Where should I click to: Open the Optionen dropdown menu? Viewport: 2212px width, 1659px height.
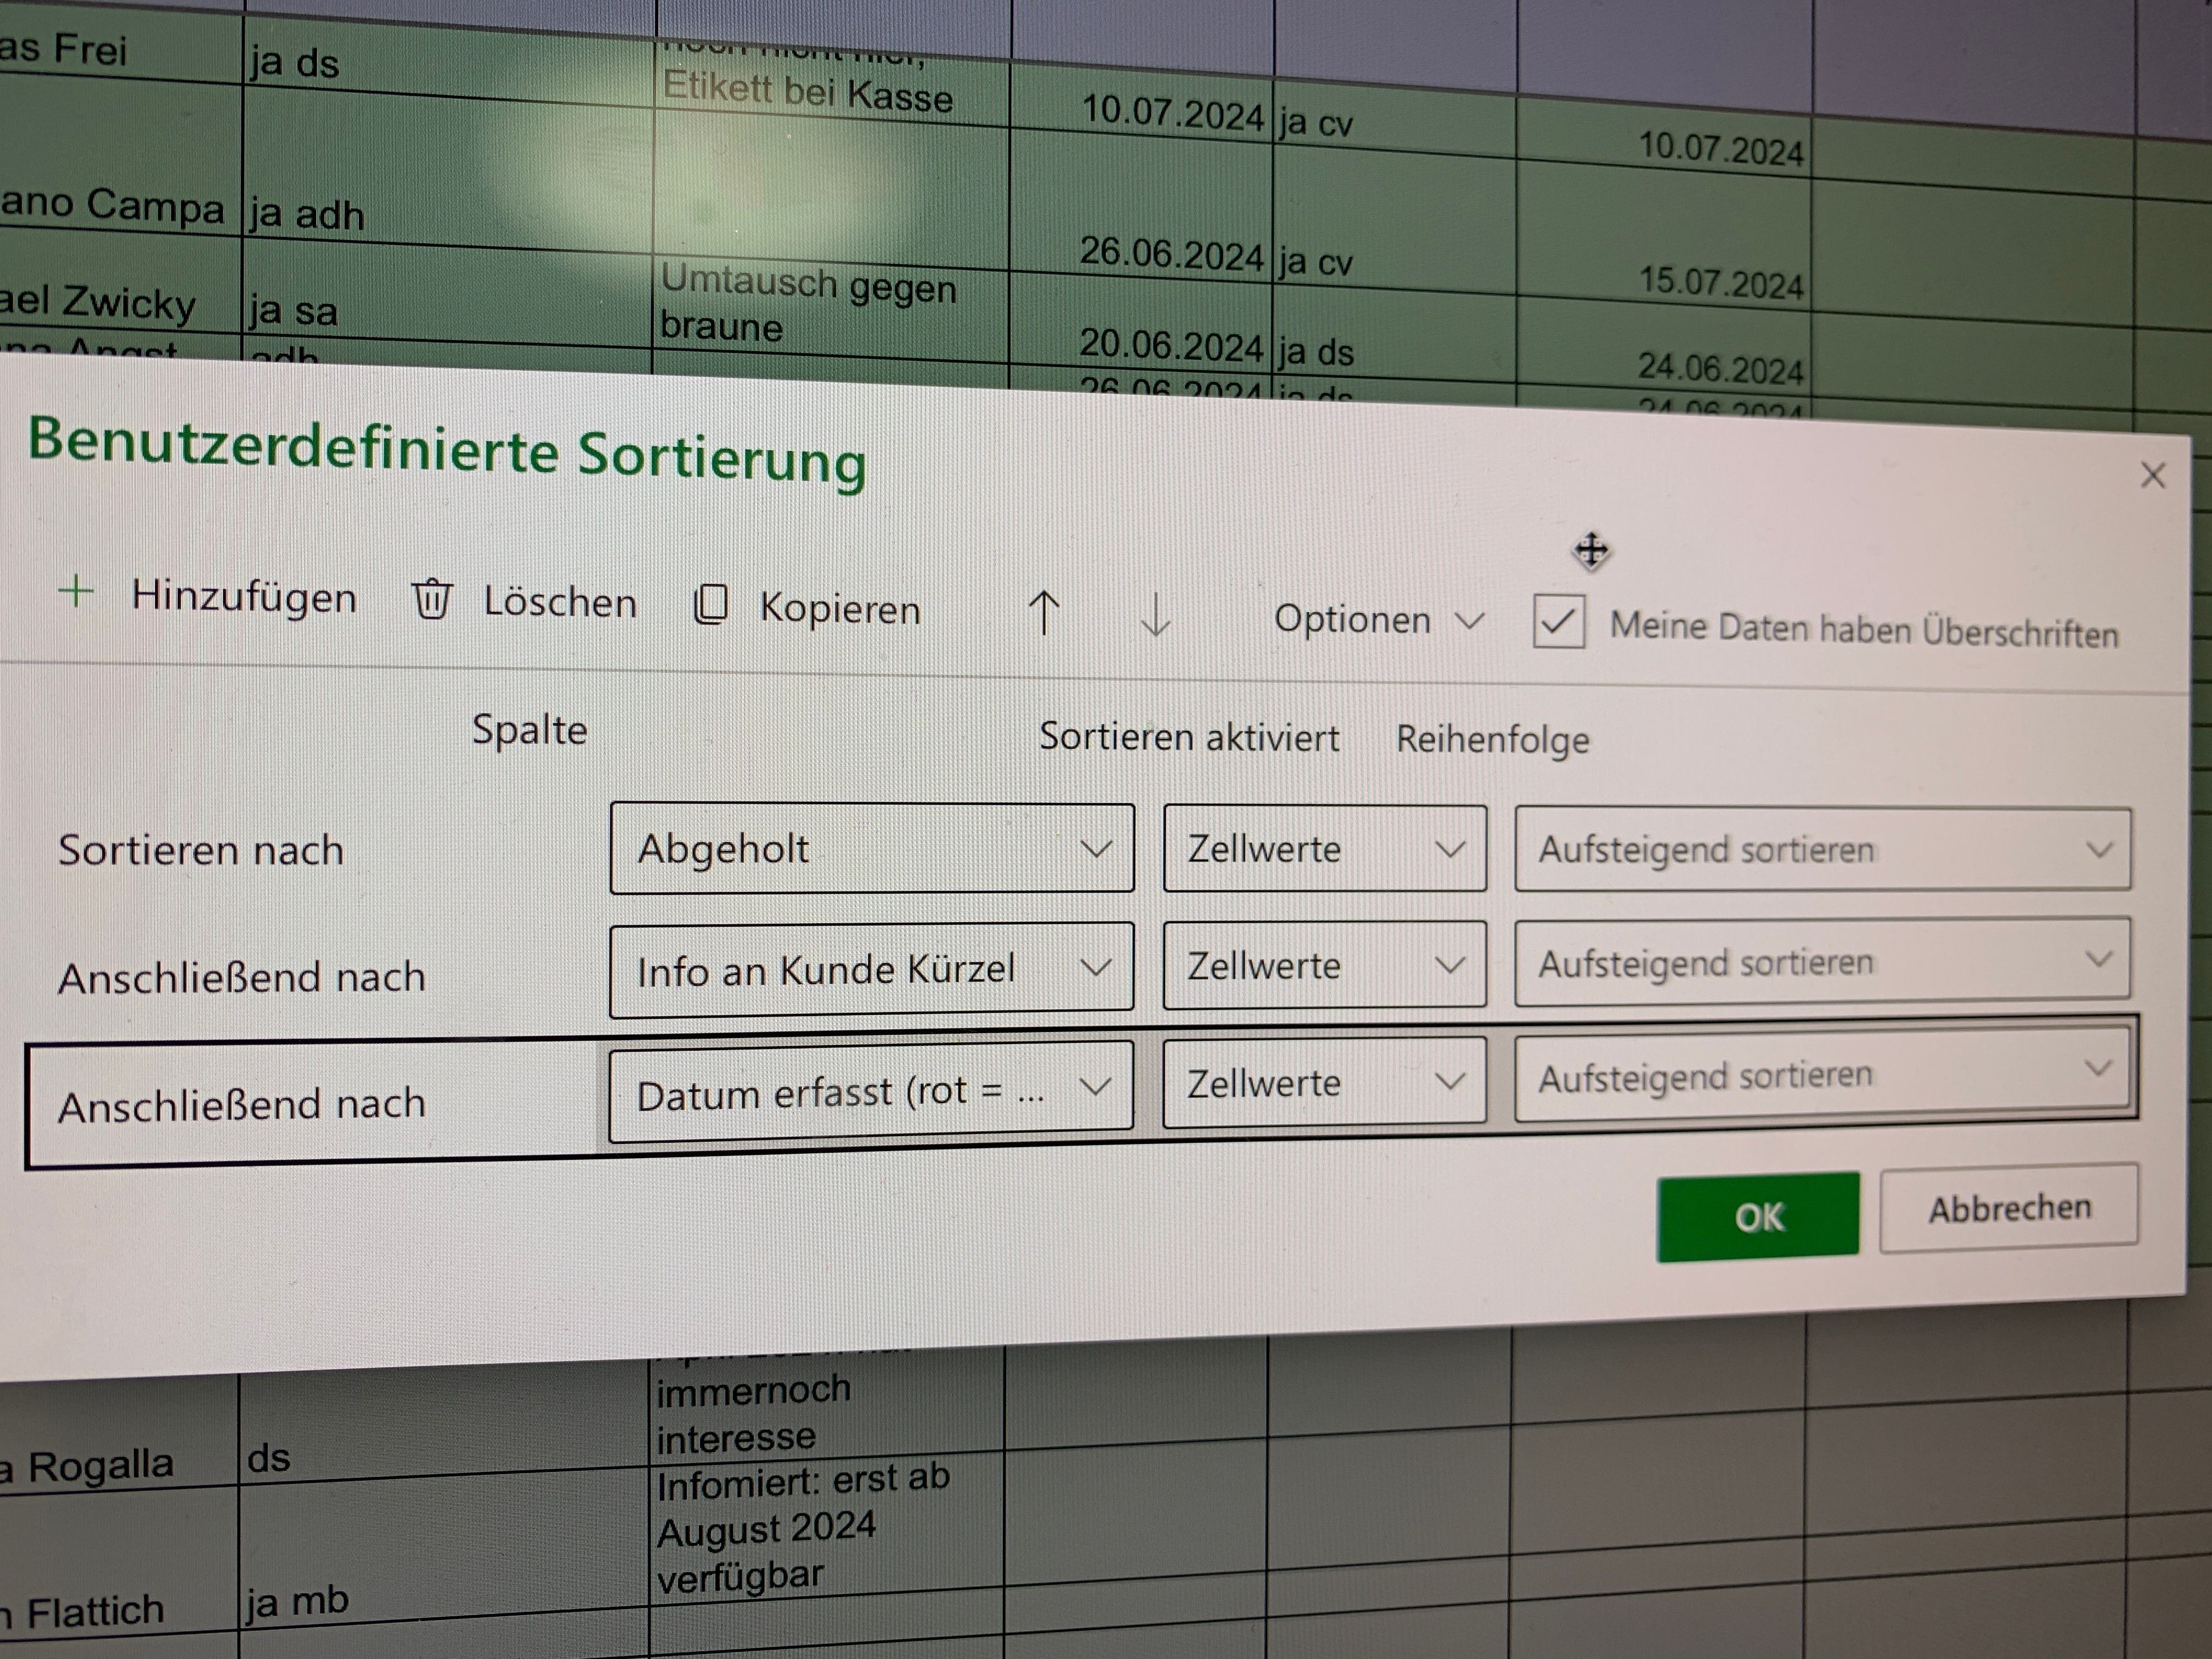pos(1376,620)
